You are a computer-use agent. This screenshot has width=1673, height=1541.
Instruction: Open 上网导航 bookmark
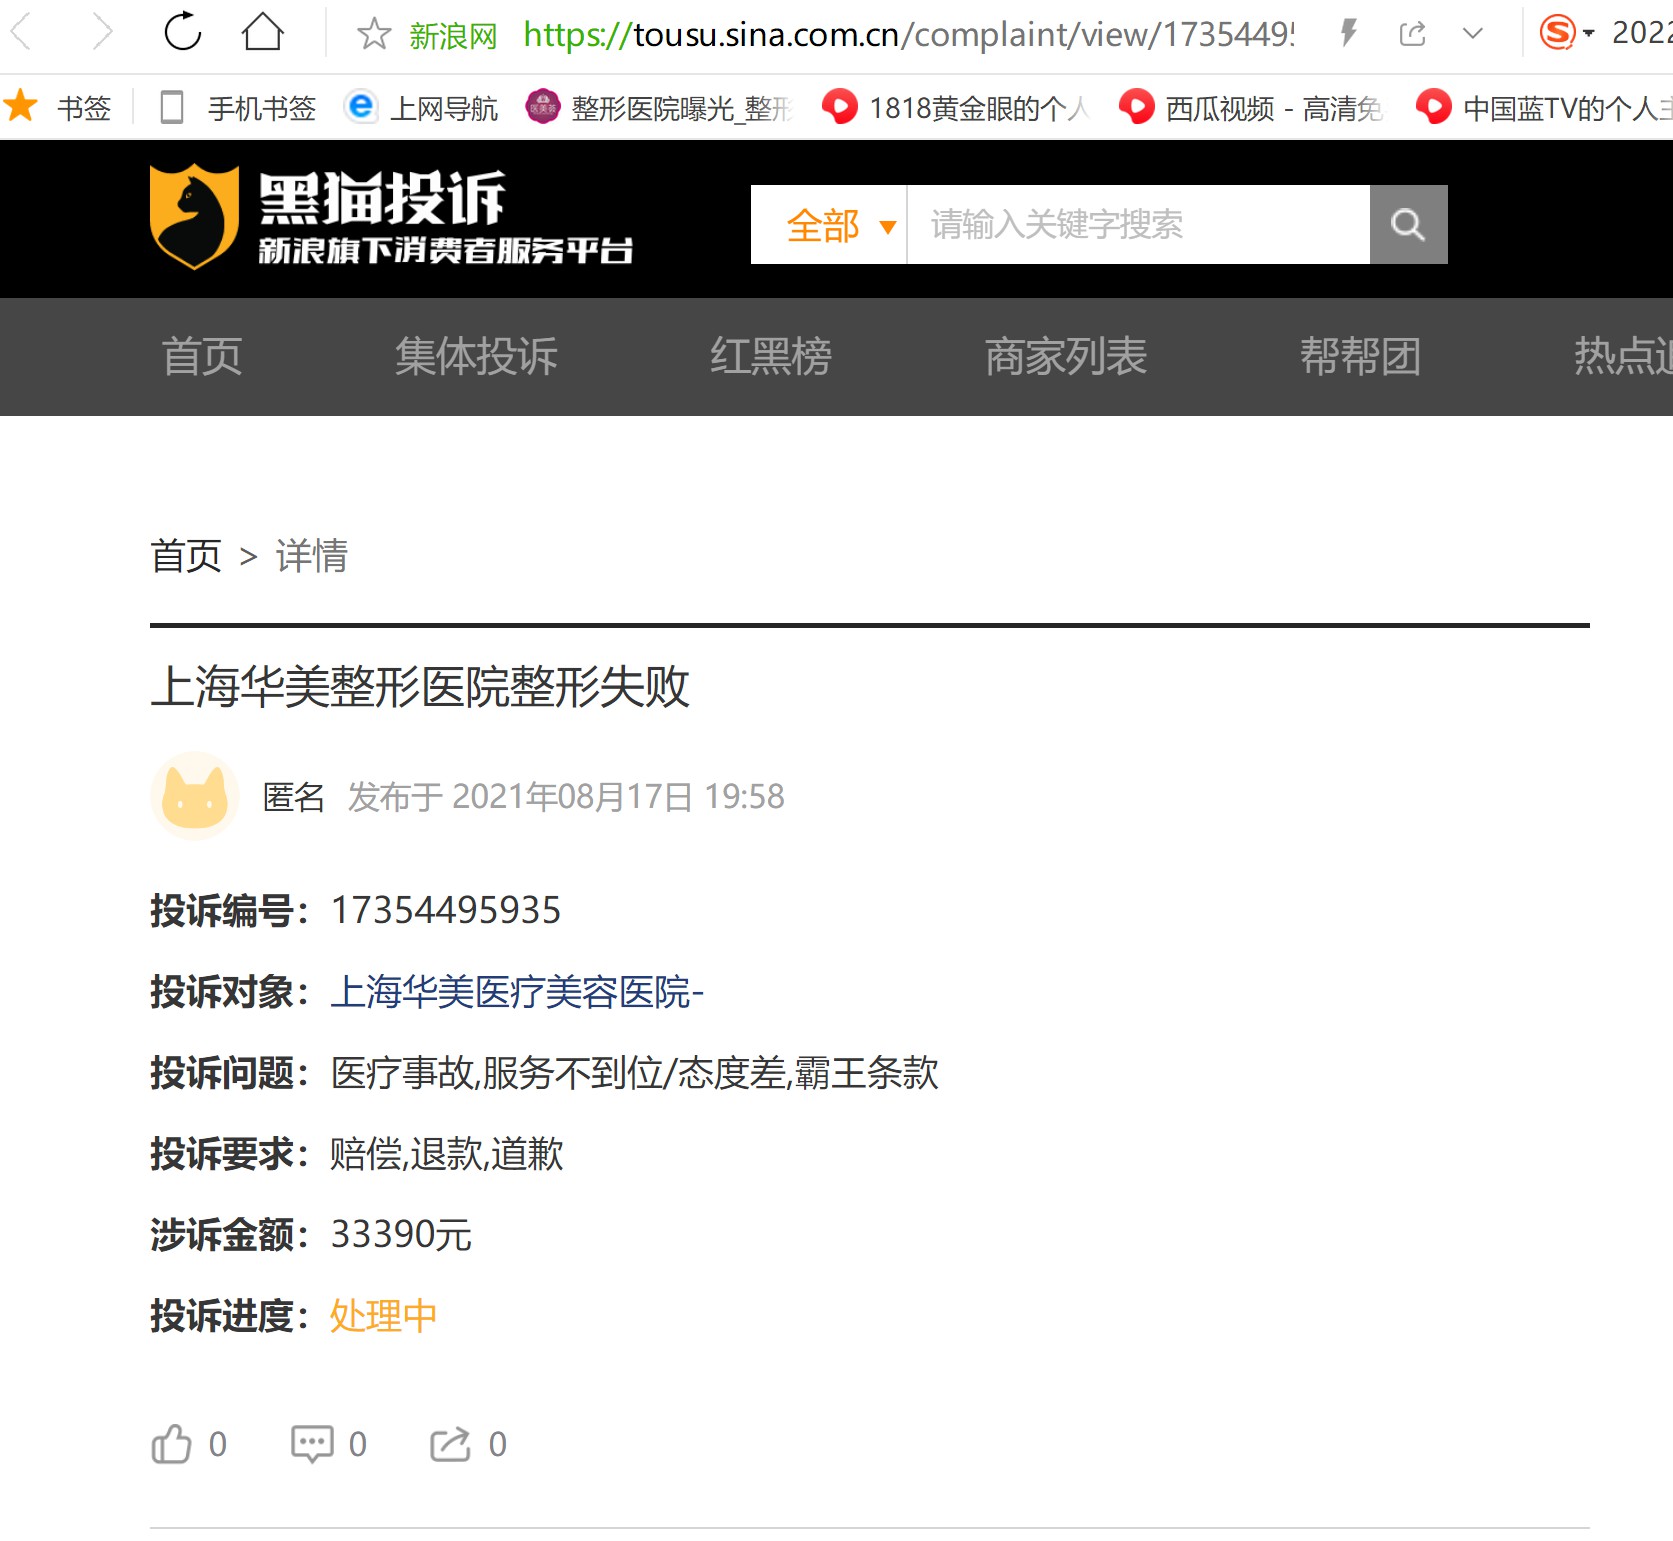pos(421,107)
